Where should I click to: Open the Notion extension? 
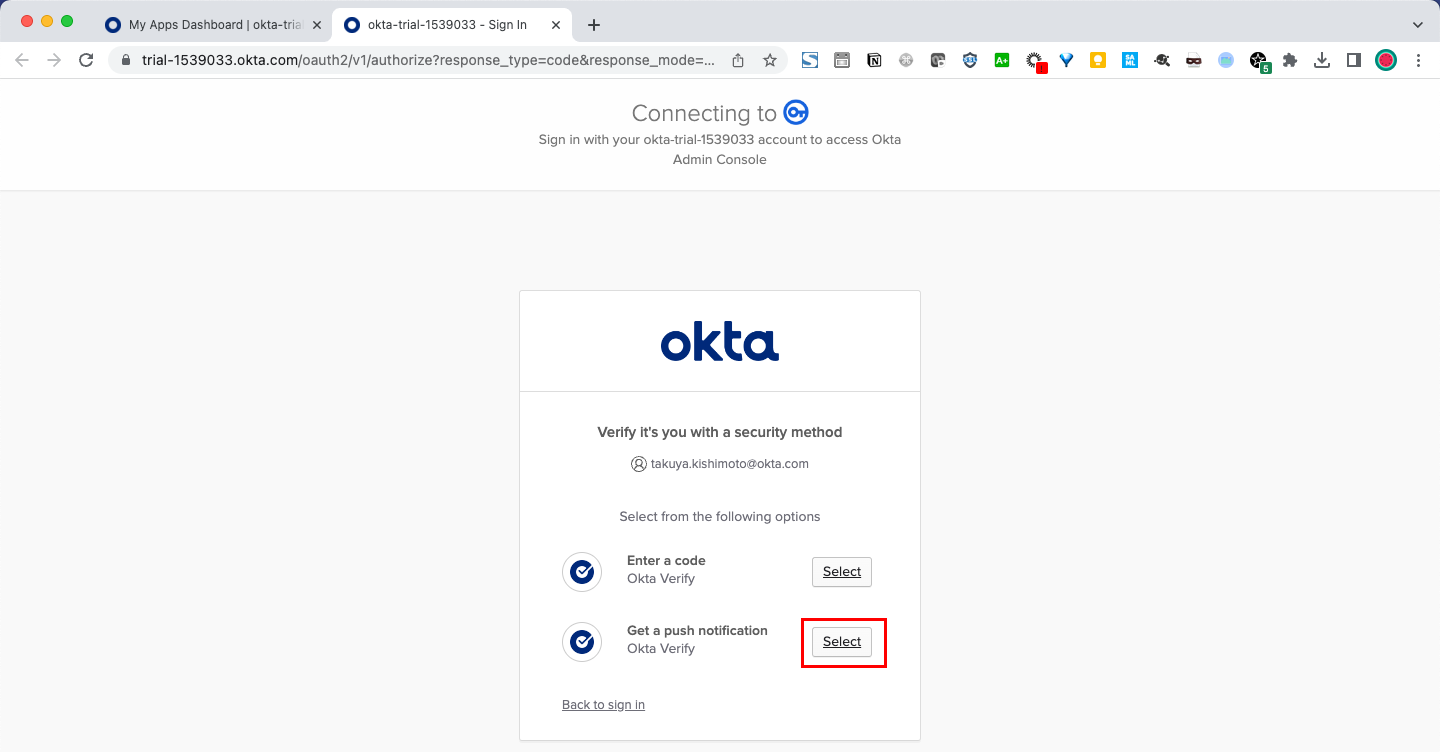(x=874, y=60)
